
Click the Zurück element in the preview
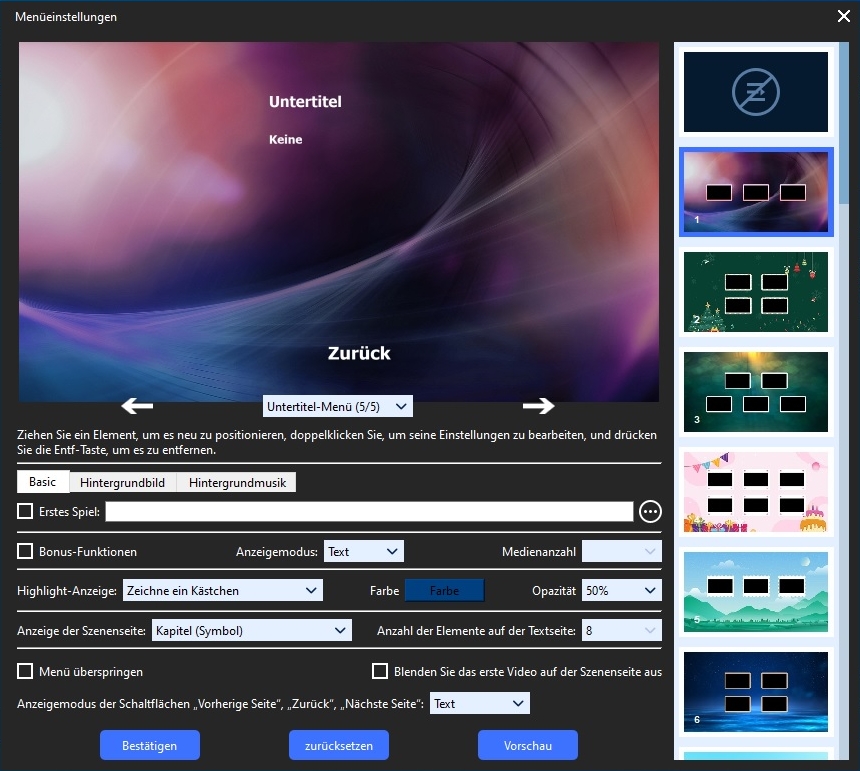pyautogui.click(x=359, y=353)
